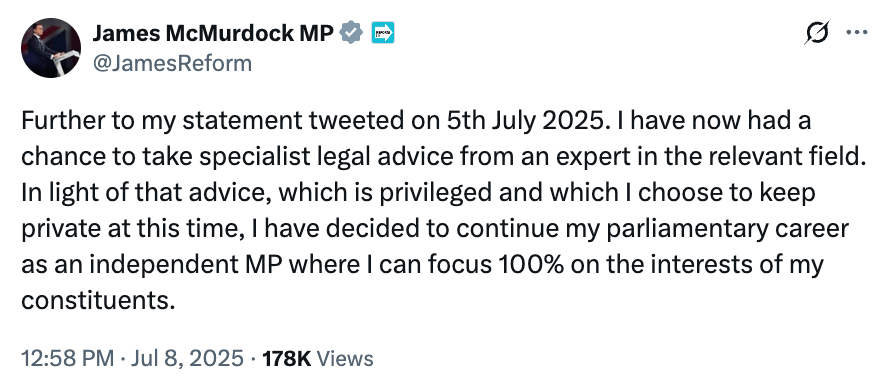Click the 178K view count number
892x382 pixels.
(x=286, y=359)
